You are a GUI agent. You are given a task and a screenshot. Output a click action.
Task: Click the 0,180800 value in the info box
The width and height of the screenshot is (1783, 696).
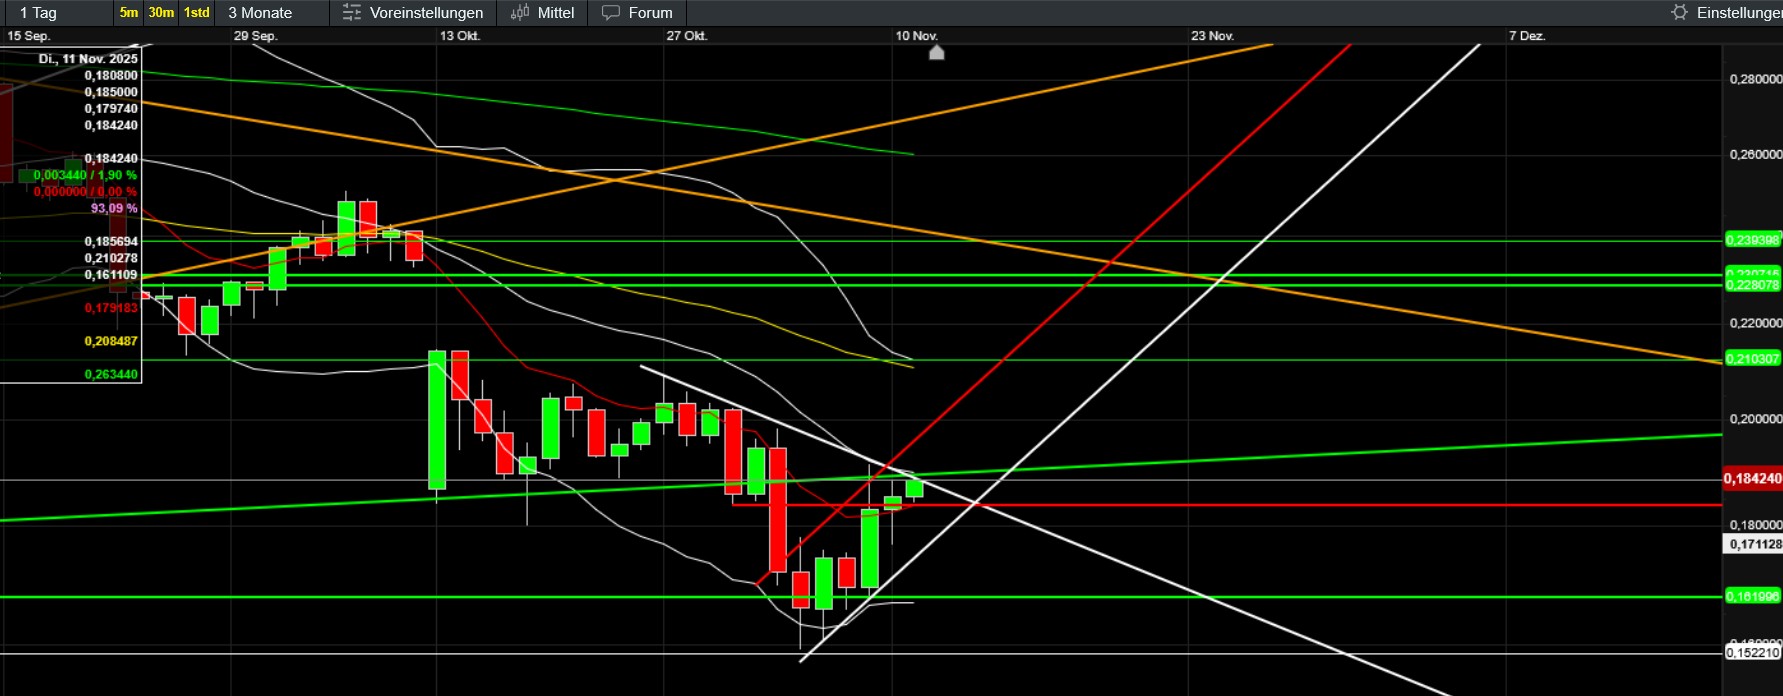tap(111, 76)
